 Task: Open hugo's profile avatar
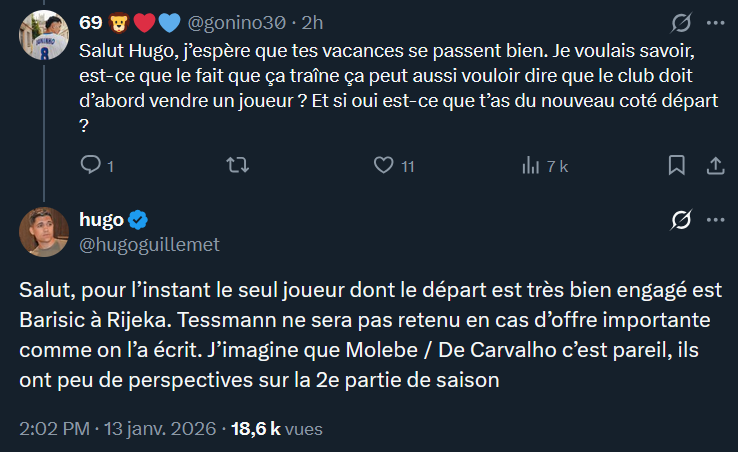pos(42,231)
